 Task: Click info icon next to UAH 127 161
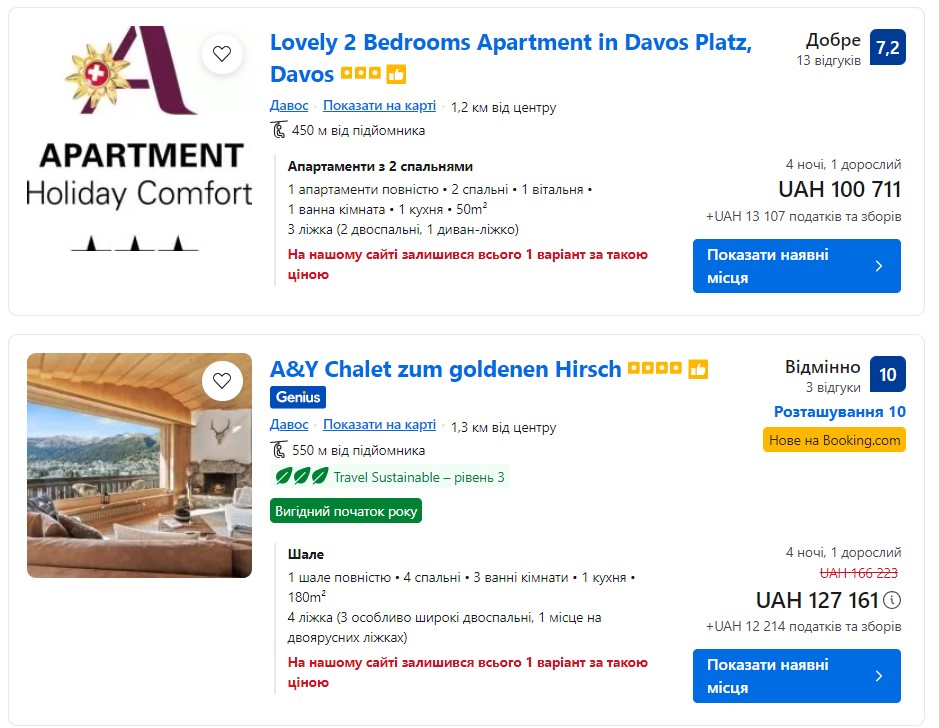click(893, 600)
